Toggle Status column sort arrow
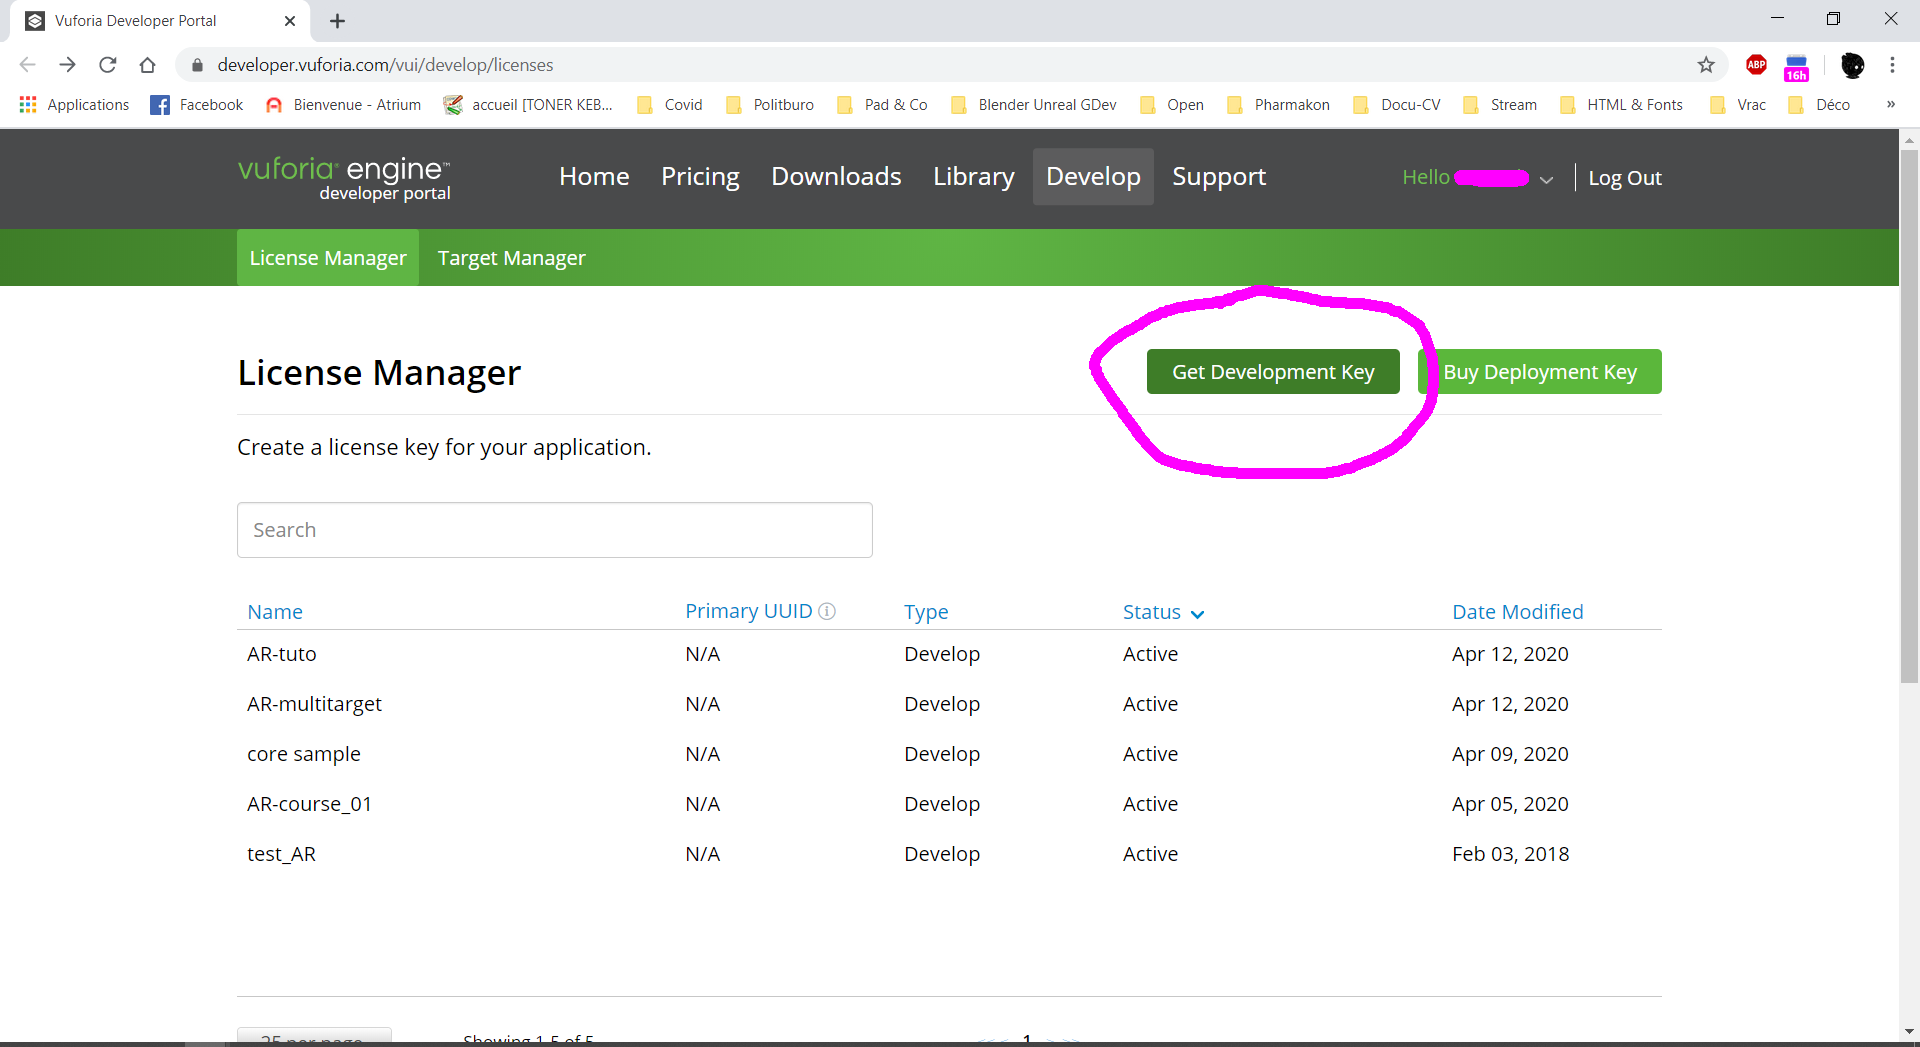The width and height of the screenshot is (1920, 1047). coord(1198,614)
